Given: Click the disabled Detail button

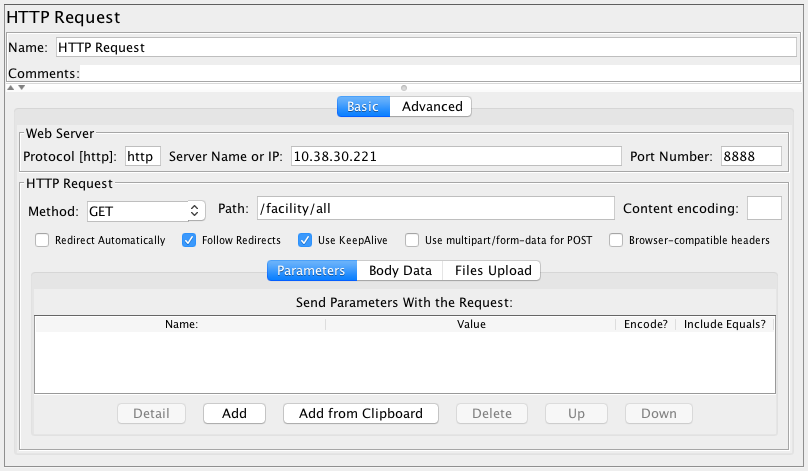Looking at the screenshot, I should 152,413.
